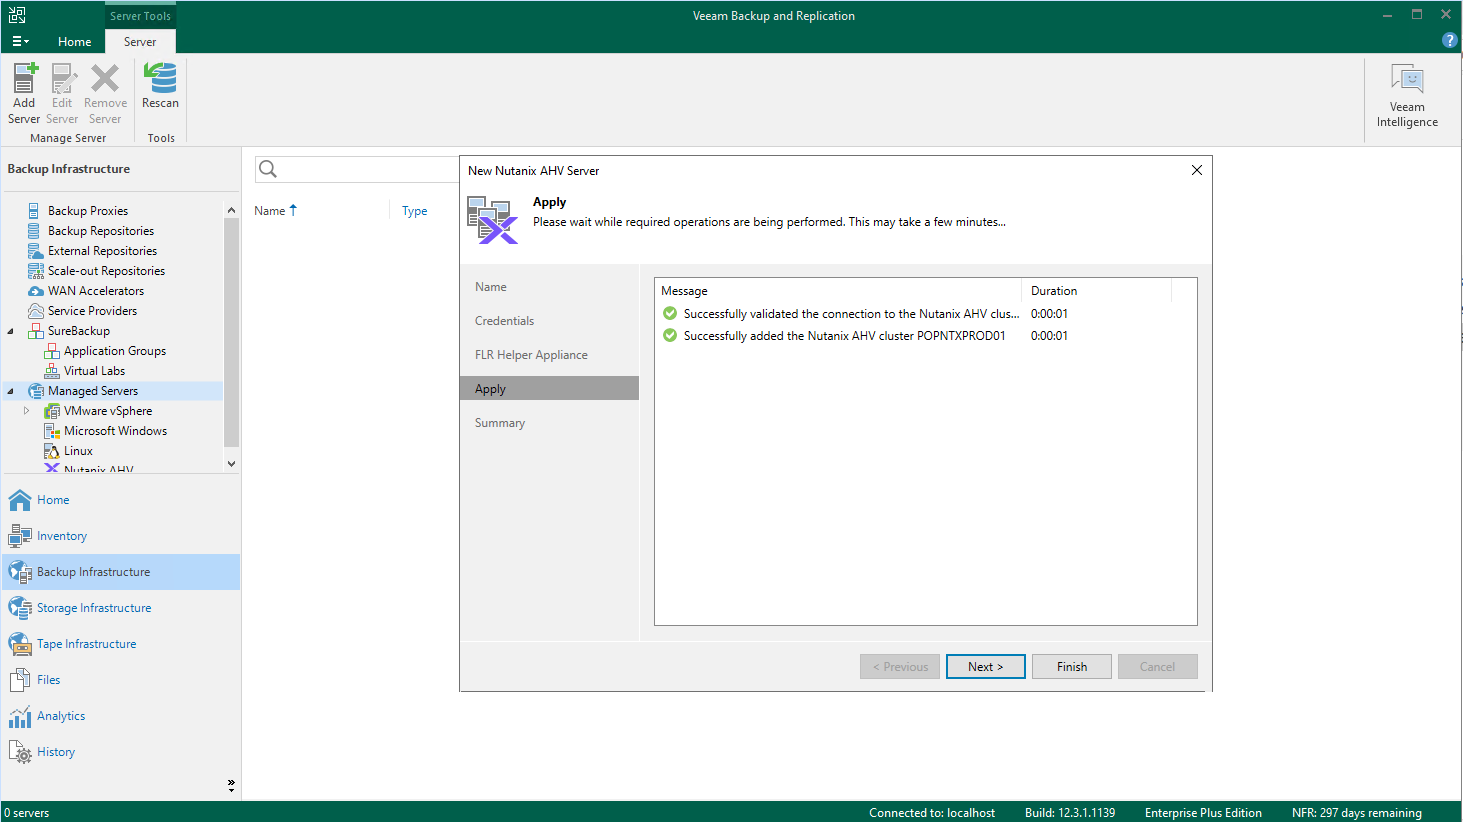This screenshot has height=822, width=1463.
Task: Open Veeam Intelligence panel
Action: pos(1407,96)
